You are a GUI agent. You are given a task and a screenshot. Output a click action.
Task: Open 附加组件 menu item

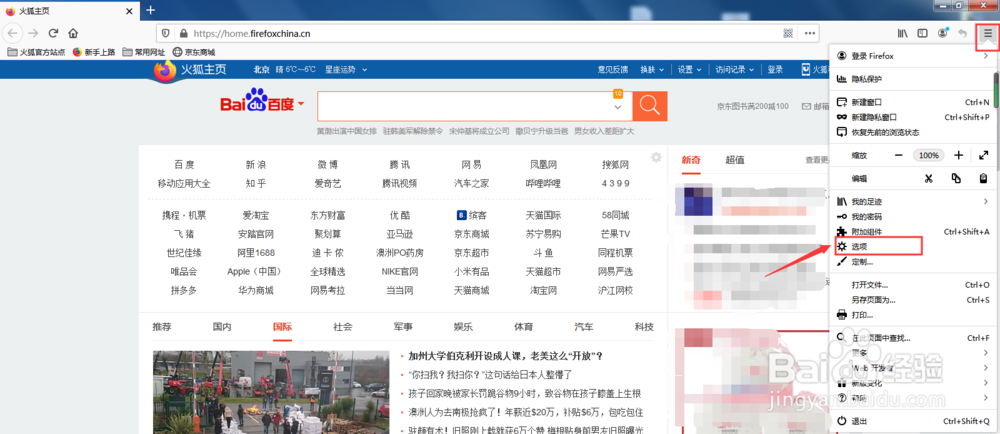(x=913, y=231)
